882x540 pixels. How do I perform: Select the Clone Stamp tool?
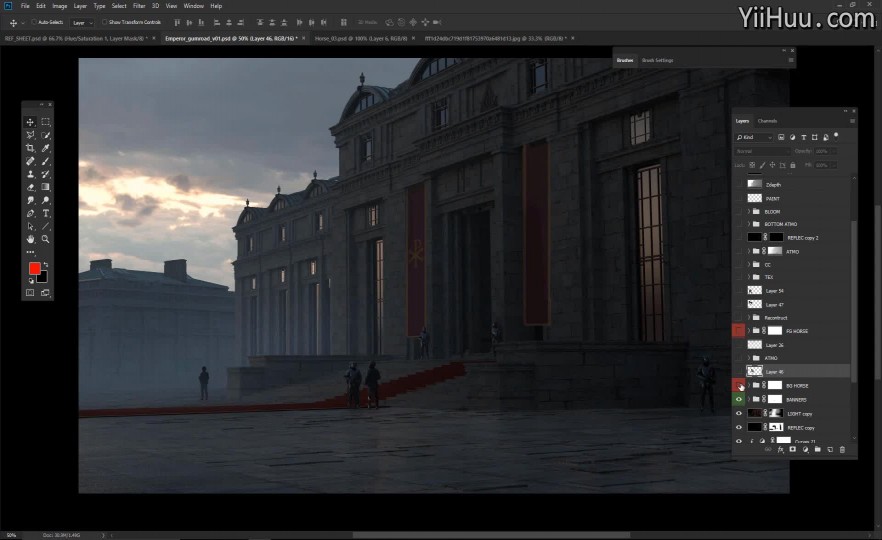point(30,174)
